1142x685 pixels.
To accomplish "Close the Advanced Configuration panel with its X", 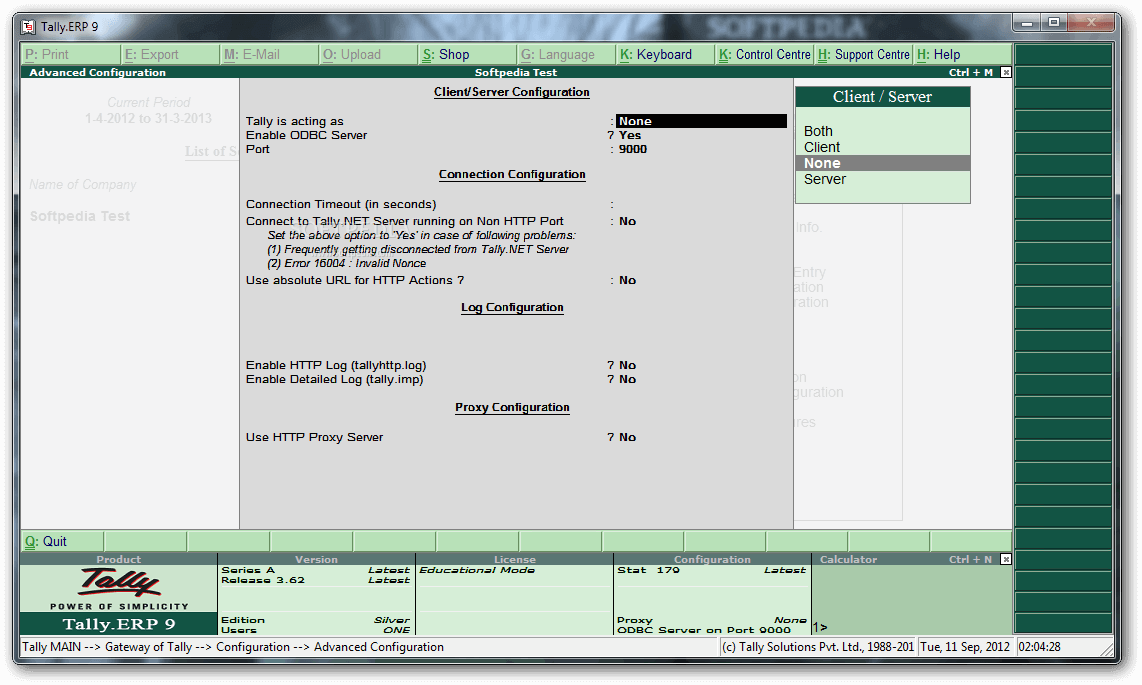I will coord(1006,72).
